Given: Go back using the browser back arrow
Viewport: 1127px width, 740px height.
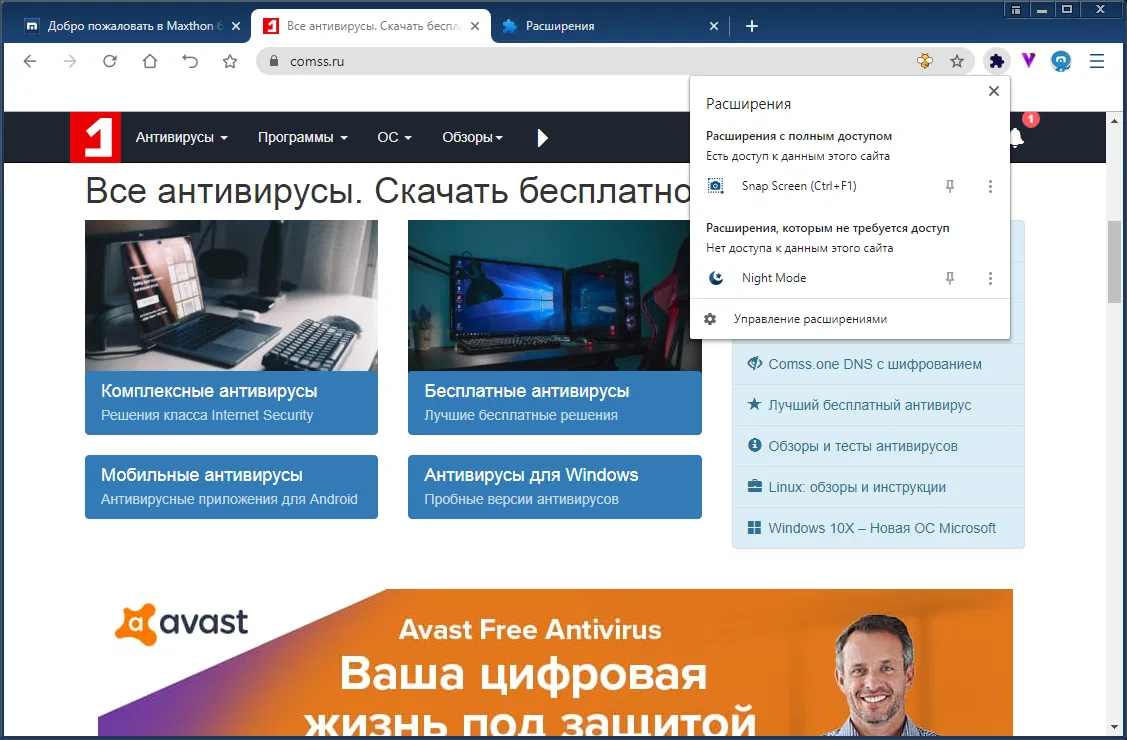Looking at the screenshot, I should tap(29, 62).
